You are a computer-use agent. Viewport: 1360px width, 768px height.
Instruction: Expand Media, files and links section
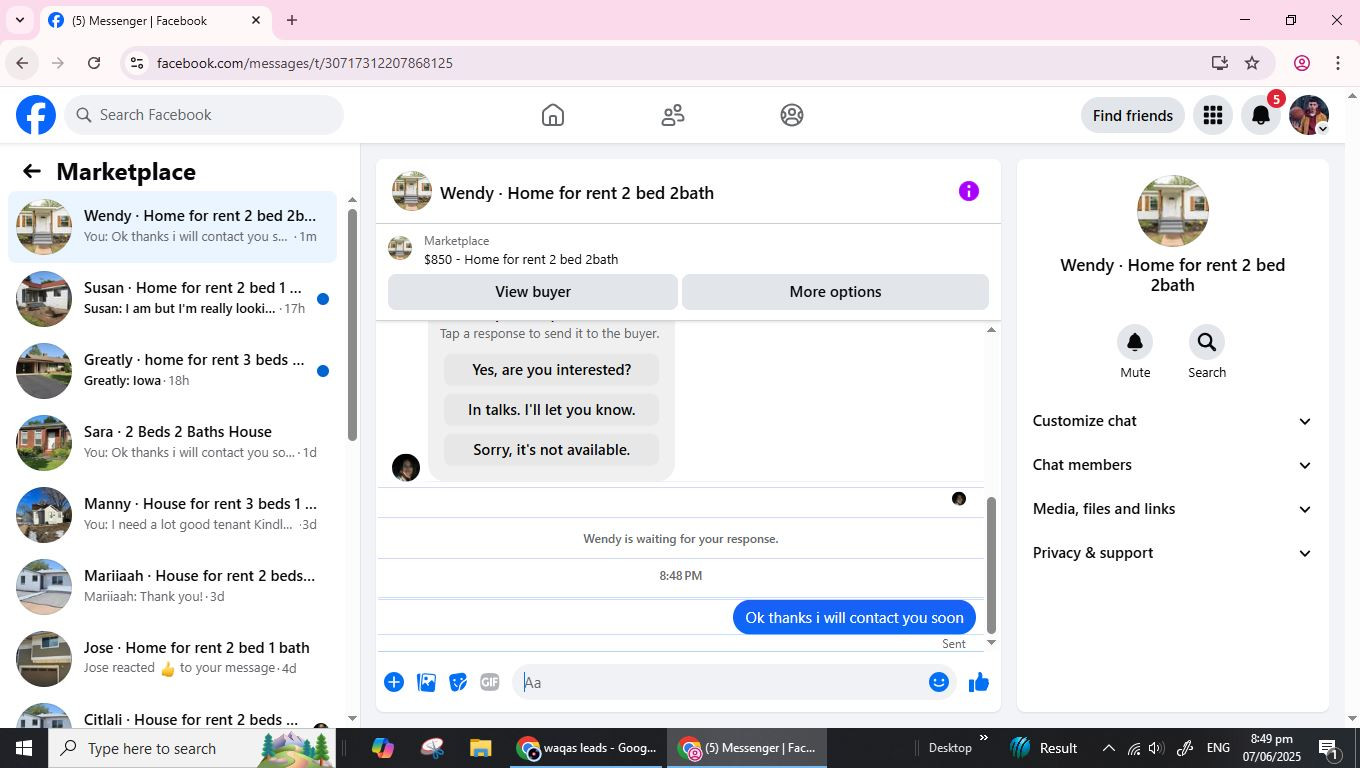(1172, 509)
